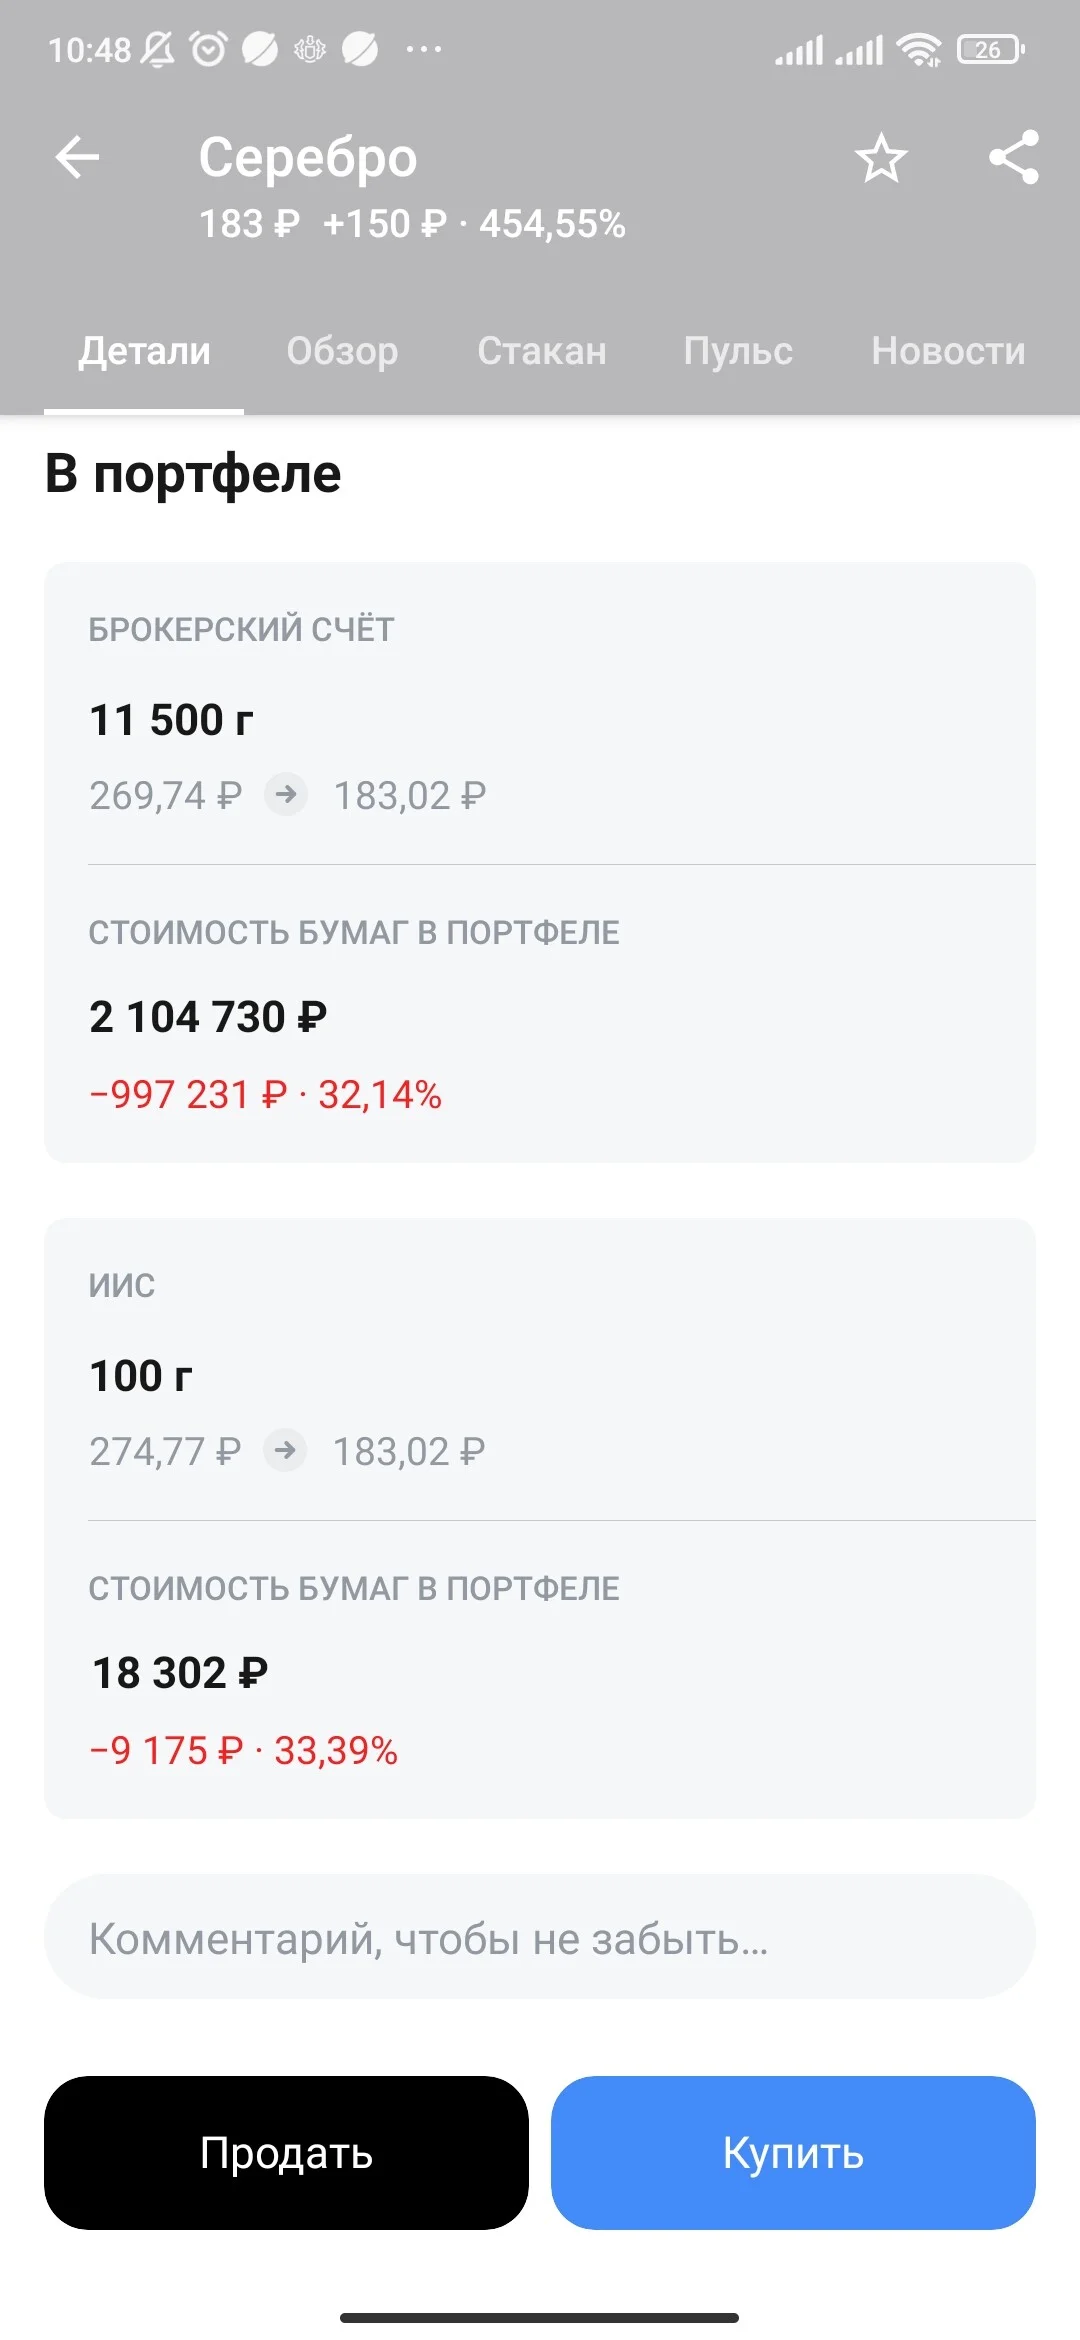Tap the alarm clock status icon
Screen dimensions: 1080x2340
pyautogui.click(x=208, y=49)
